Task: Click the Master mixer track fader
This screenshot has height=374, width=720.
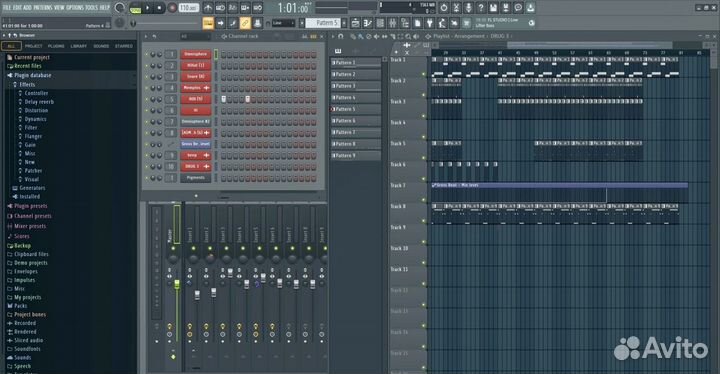Action: pos(177,285)
